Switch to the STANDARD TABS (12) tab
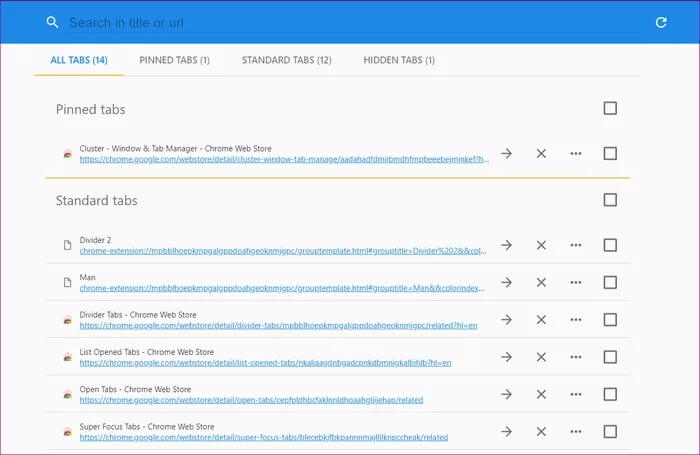Screen dimensions: 700x455 (x=287, y=60)
